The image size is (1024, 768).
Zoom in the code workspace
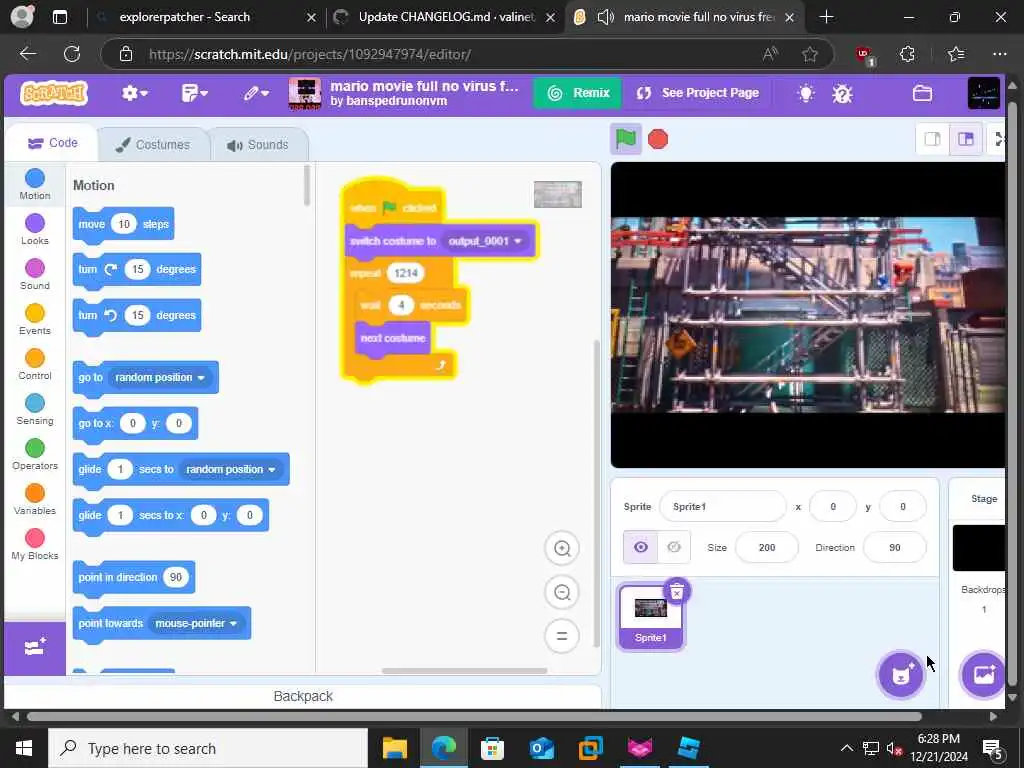(562, 549)
